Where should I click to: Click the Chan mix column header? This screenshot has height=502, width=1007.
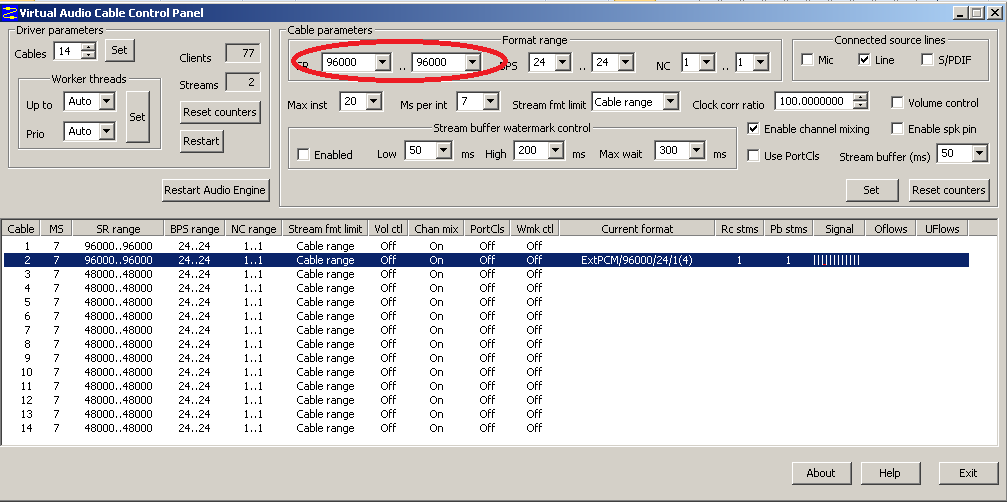[436, 229]
